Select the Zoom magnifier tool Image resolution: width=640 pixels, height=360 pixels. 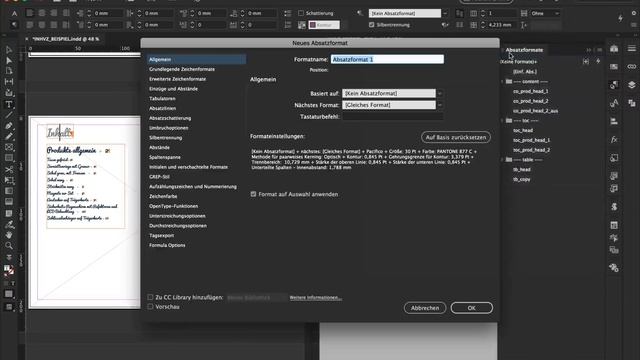[x=9, y=245]
